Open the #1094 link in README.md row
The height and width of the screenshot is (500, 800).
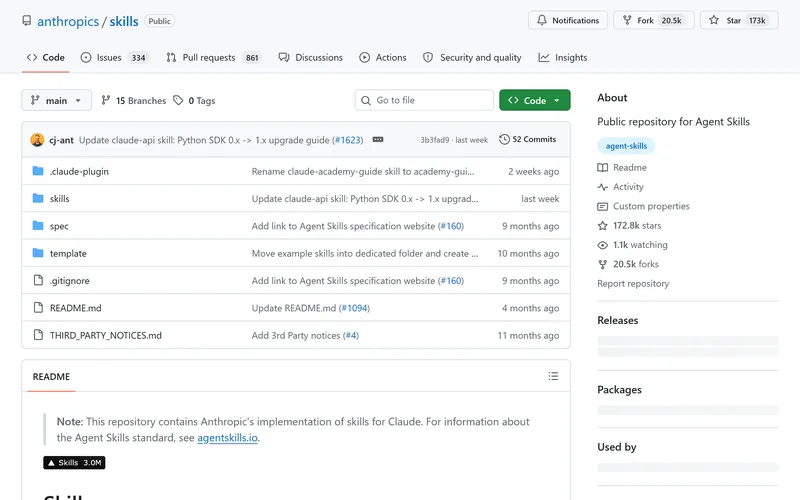[355, 308]
